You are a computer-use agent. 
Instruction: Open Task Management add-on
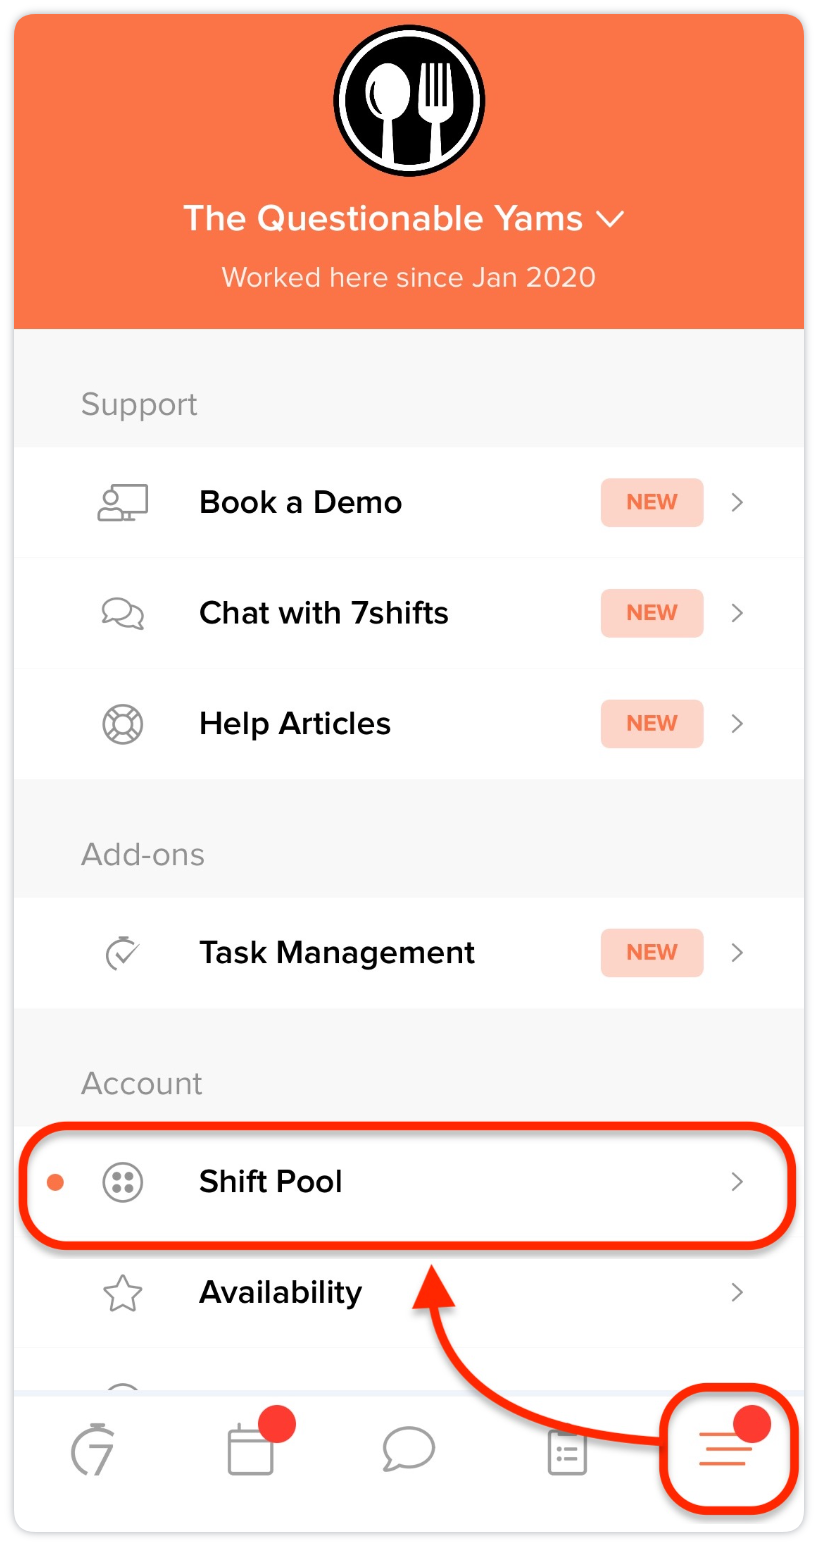pyautogui.click(x=409, y=952)
